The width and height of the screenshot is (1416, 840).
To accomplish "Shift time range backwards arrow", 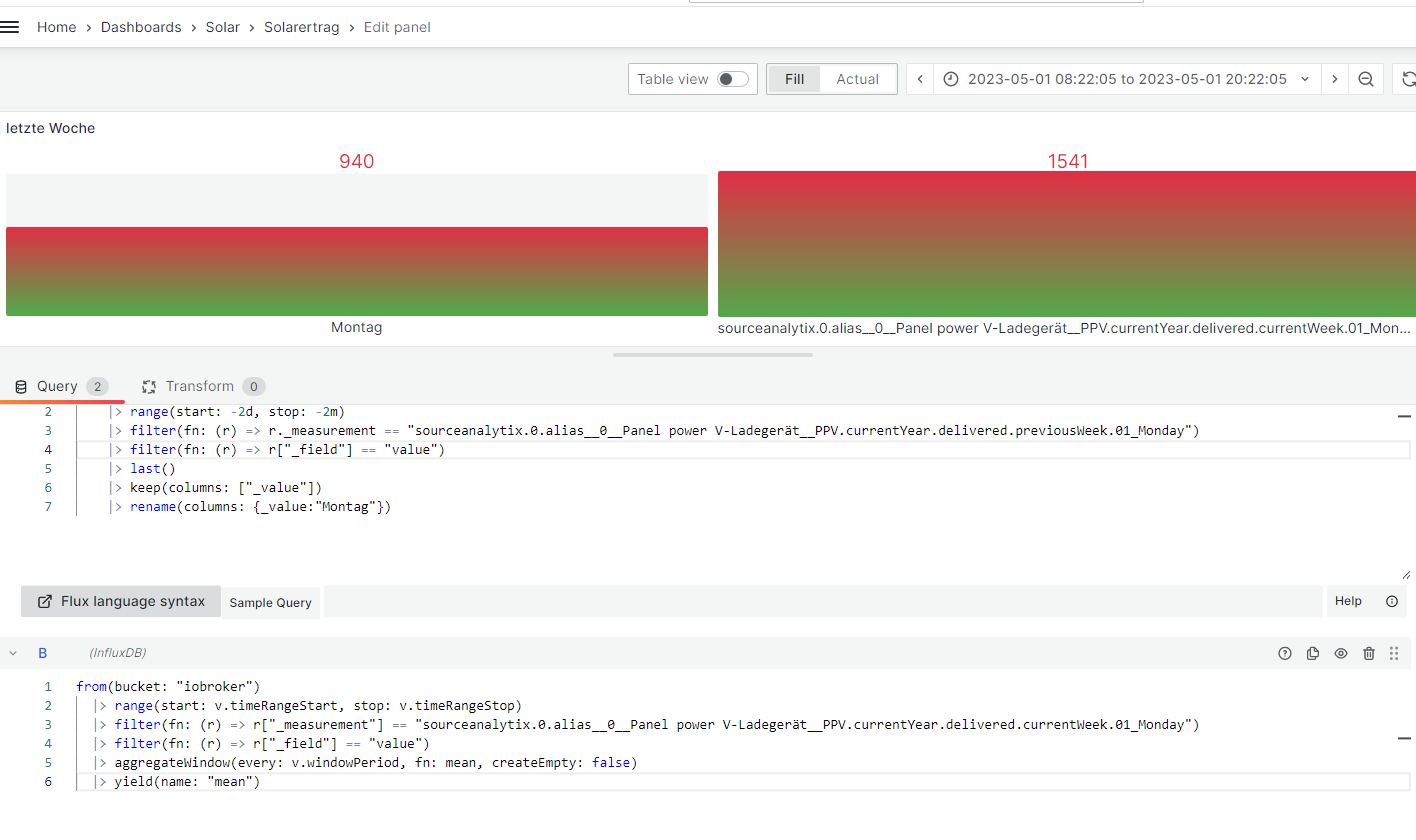I will (920, 79).
